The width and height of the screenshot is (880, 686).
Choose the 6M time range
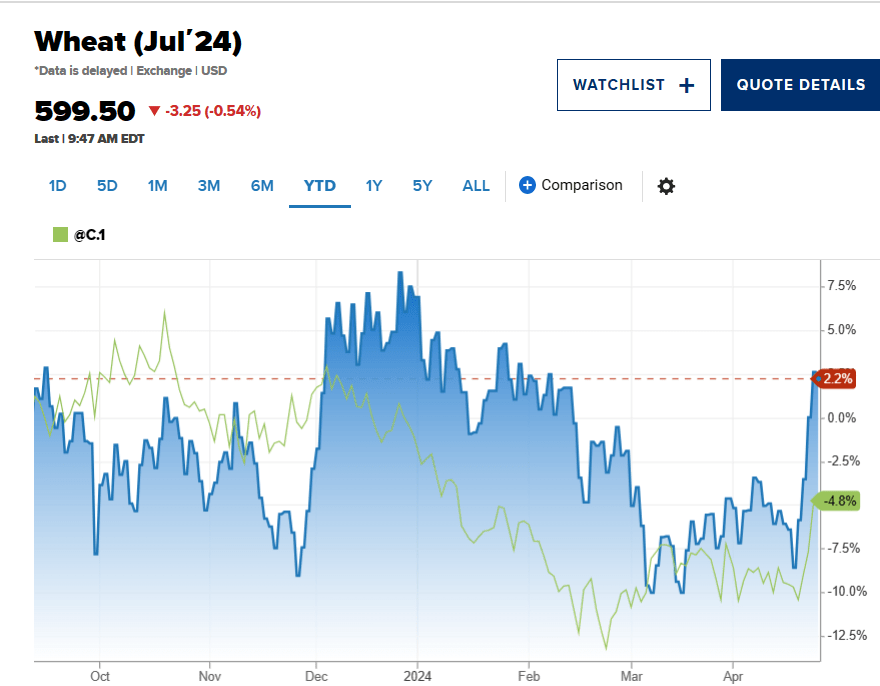pyautogui.click(x=262, y=186)
